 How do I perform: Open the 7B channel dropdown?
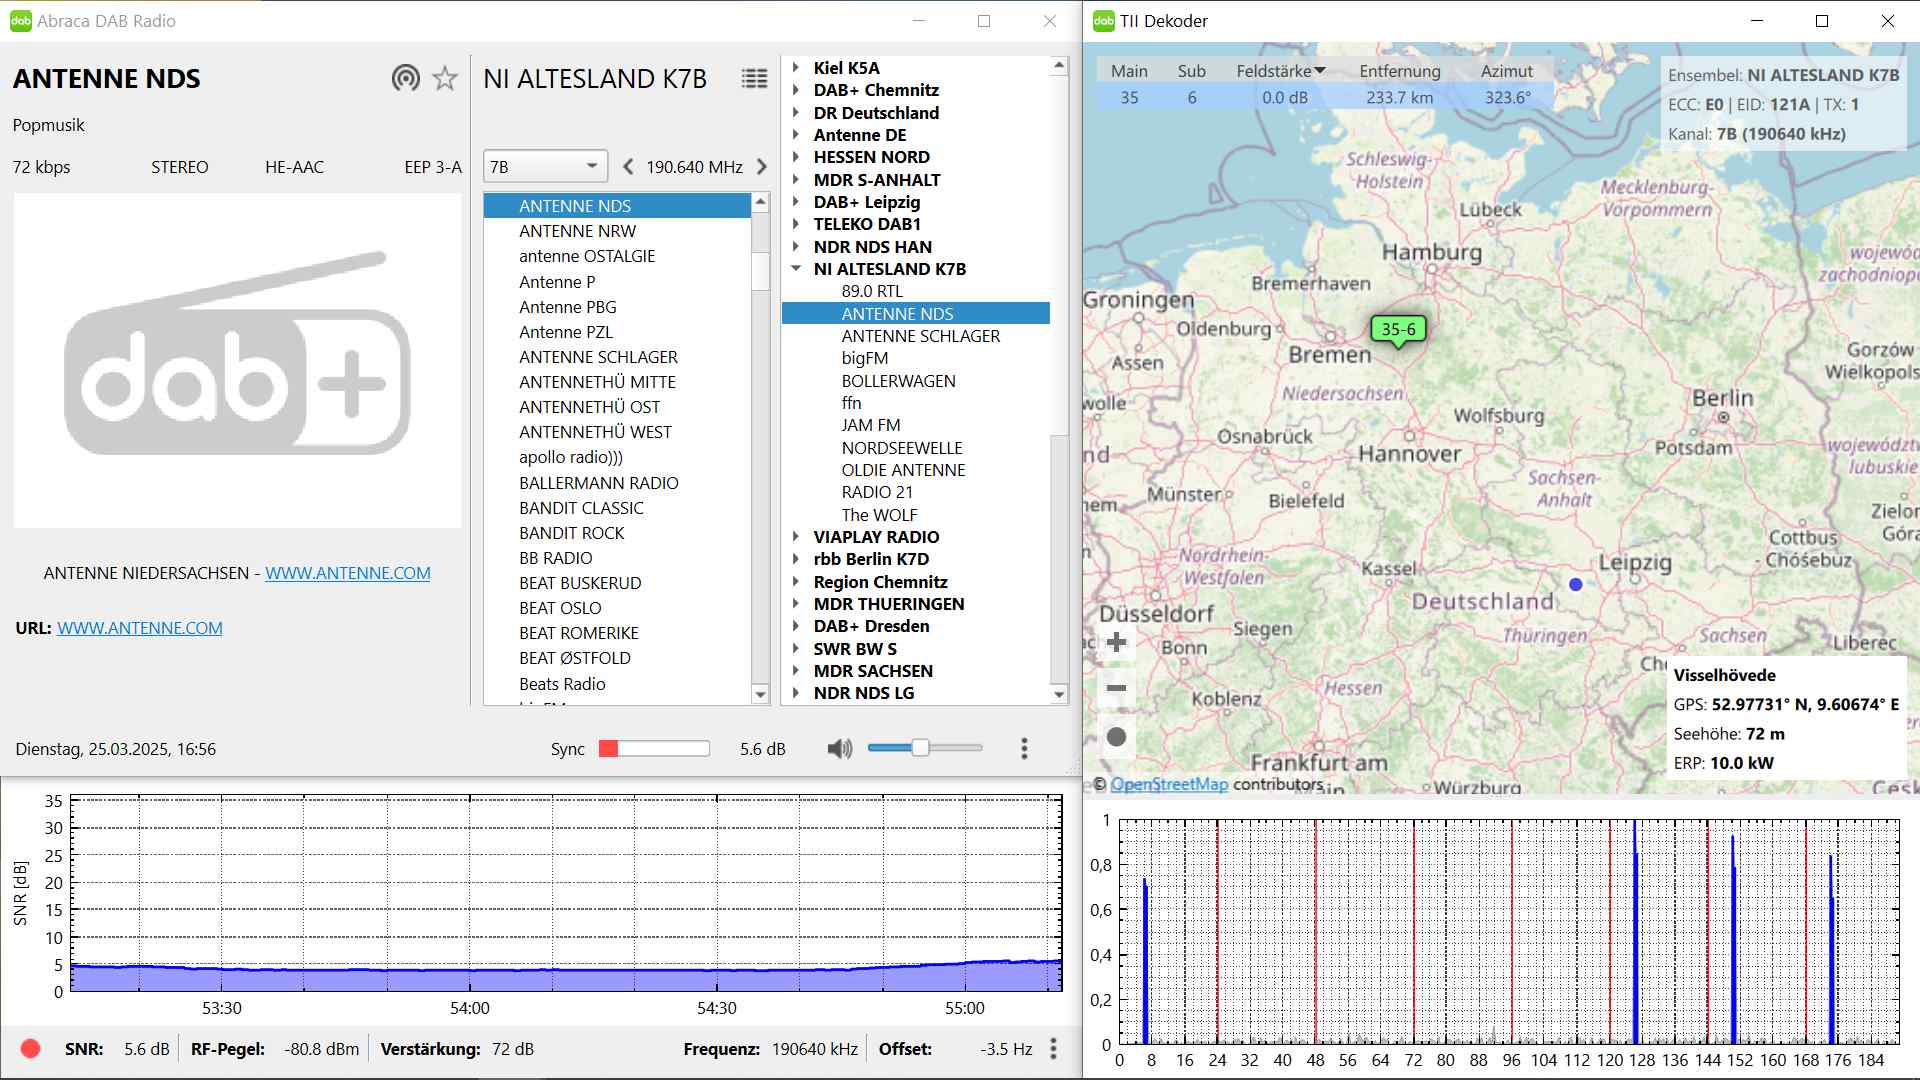(545, 167)
